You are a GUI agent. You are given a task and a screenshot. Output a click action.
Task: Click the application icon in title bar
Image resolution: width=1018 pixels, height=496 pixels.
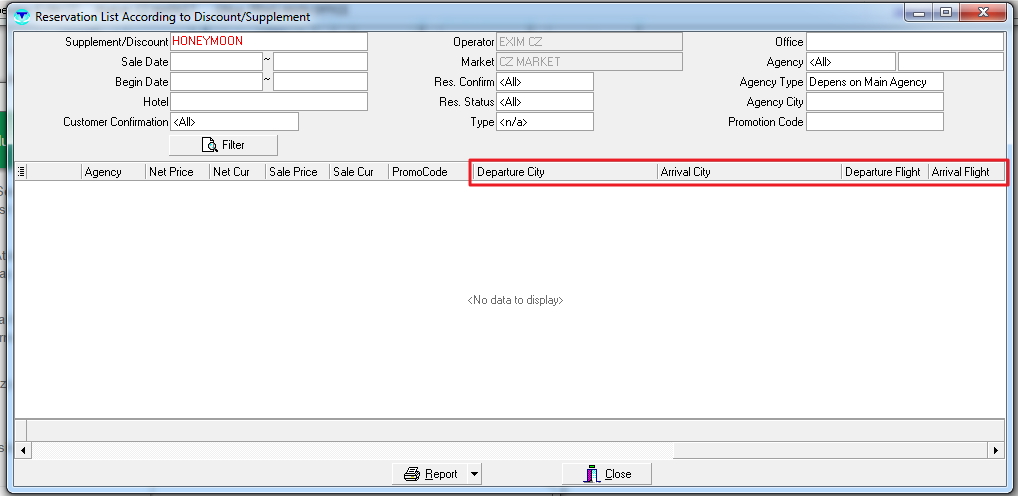pos(22,16)
